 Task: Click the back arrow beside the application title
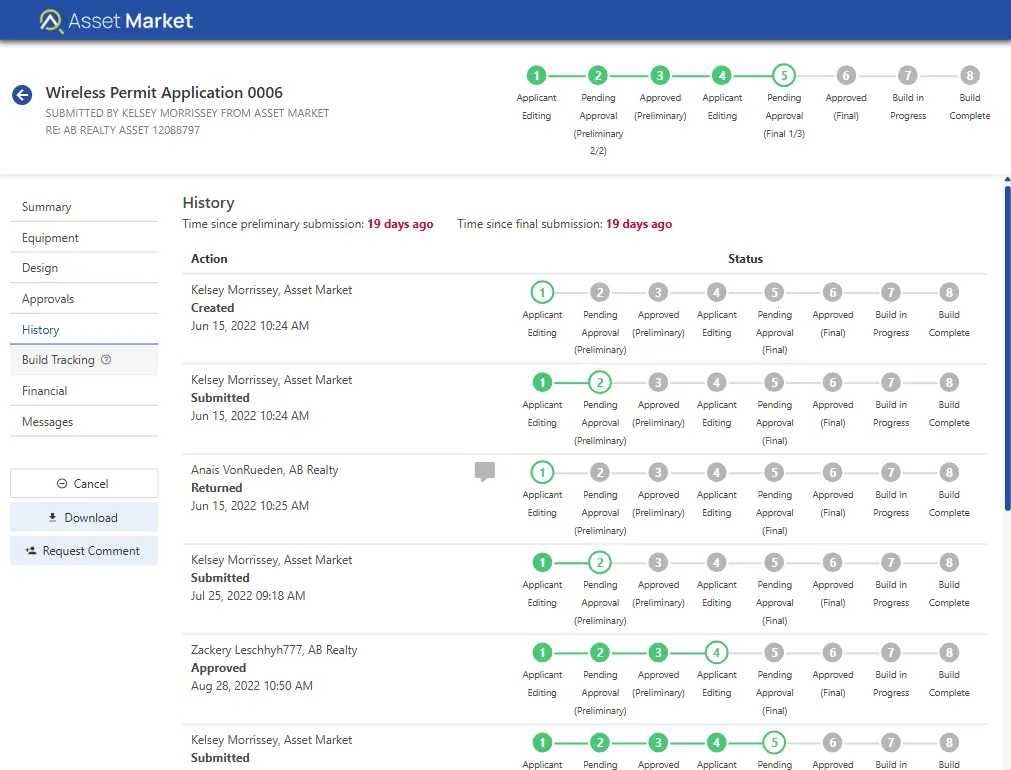click(22, 95)
